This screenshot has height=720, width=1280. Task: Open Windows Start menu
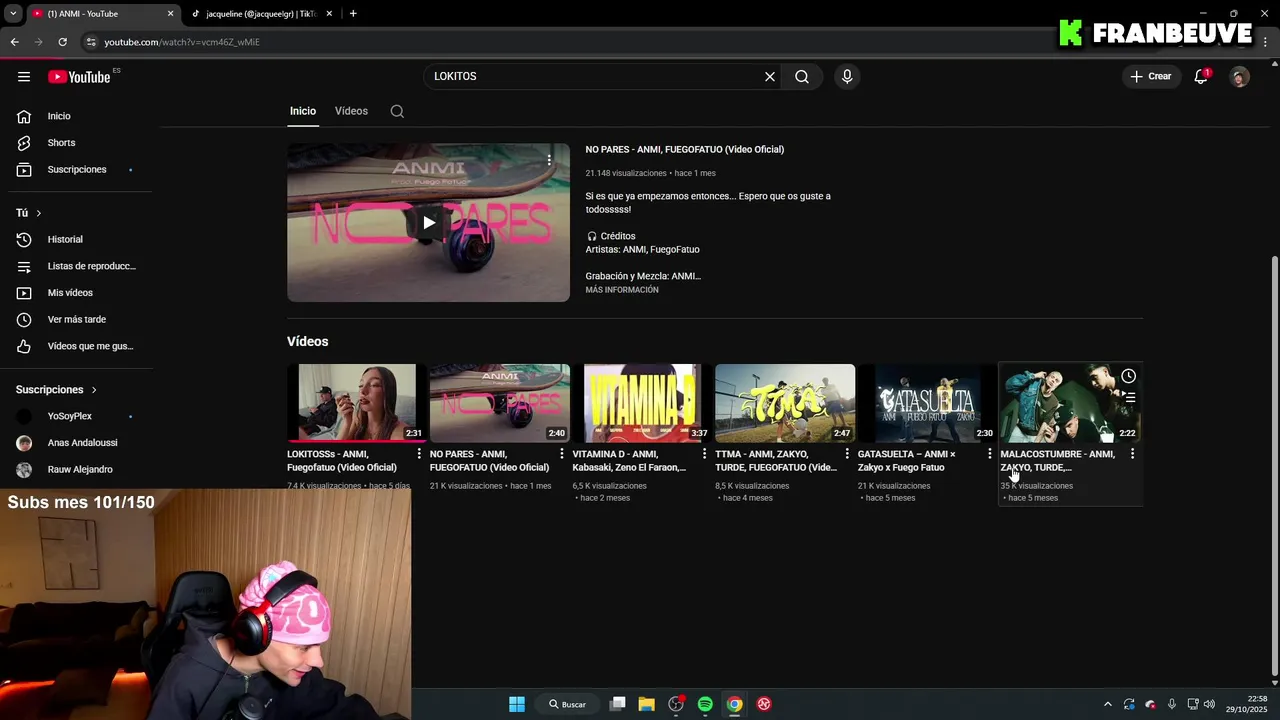coord(517,704)
